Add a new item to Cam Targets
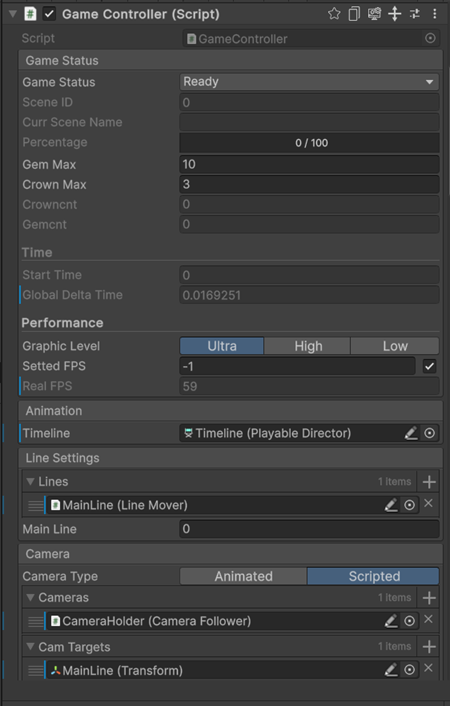450x706 pixels. click(429, 647)
